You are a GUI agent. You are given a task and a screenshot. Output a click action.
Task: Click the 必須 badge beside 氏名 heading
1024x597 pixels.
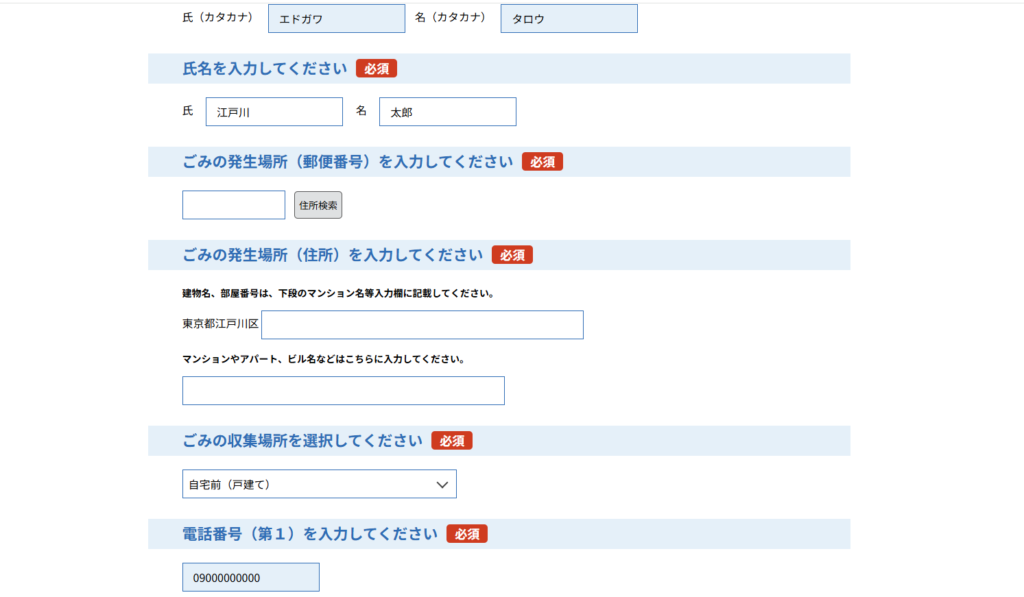click(376, 69)
